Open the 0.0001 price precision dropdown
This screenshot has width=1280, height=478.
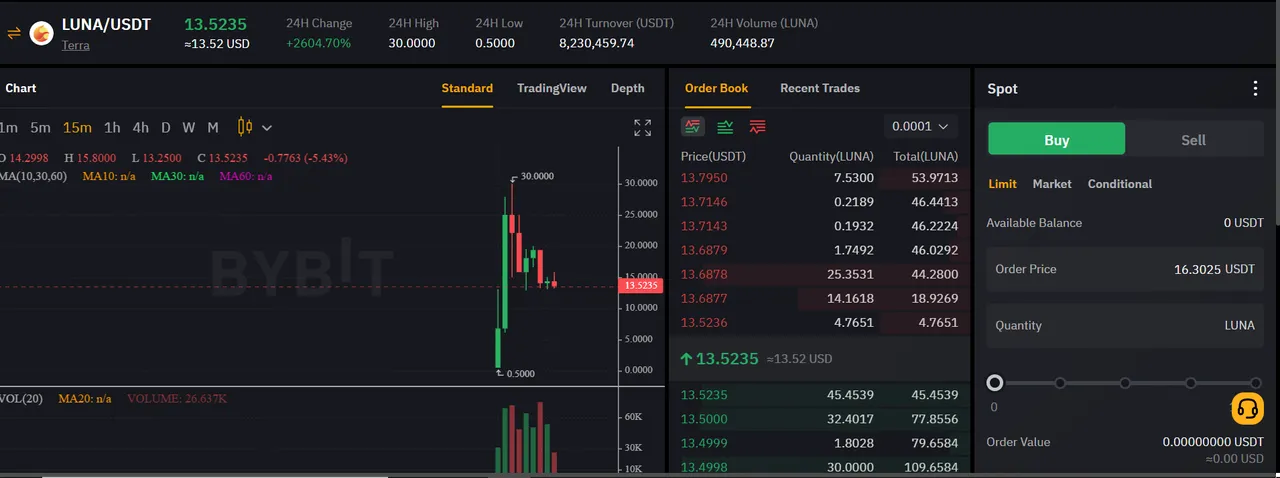pyautogui.click(x=921, y=126)
